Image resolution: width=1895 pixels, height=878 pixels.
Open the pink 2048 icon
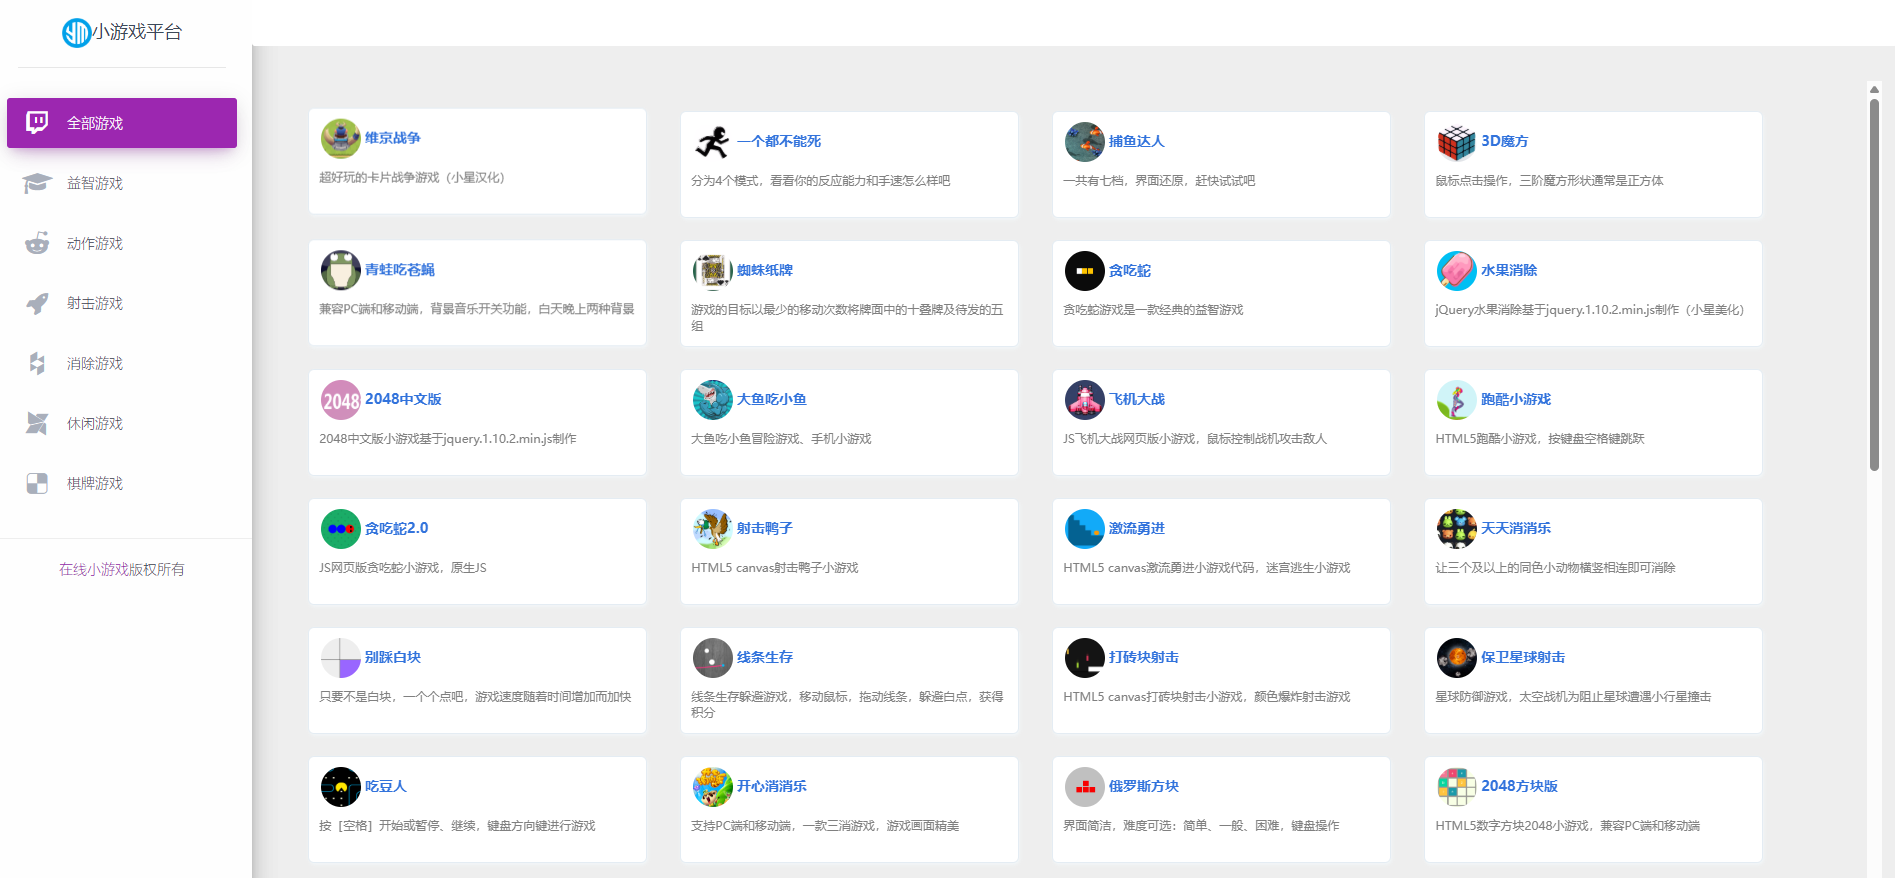coord(341,400)
